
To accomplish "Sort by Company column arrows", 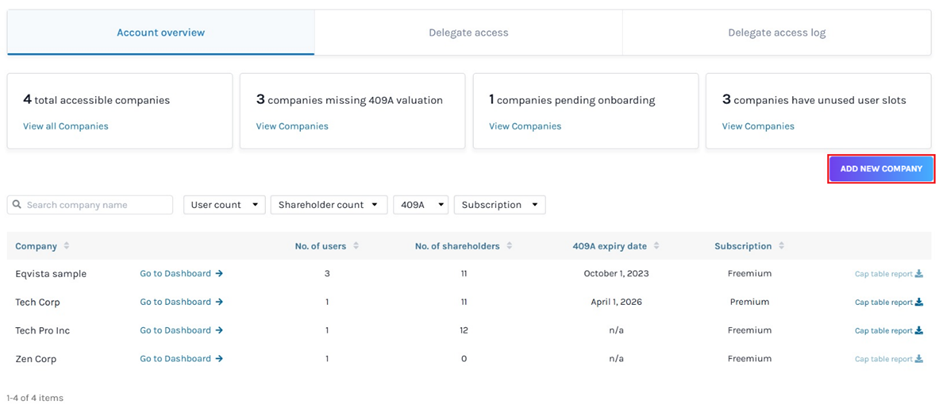I will 67,246.
